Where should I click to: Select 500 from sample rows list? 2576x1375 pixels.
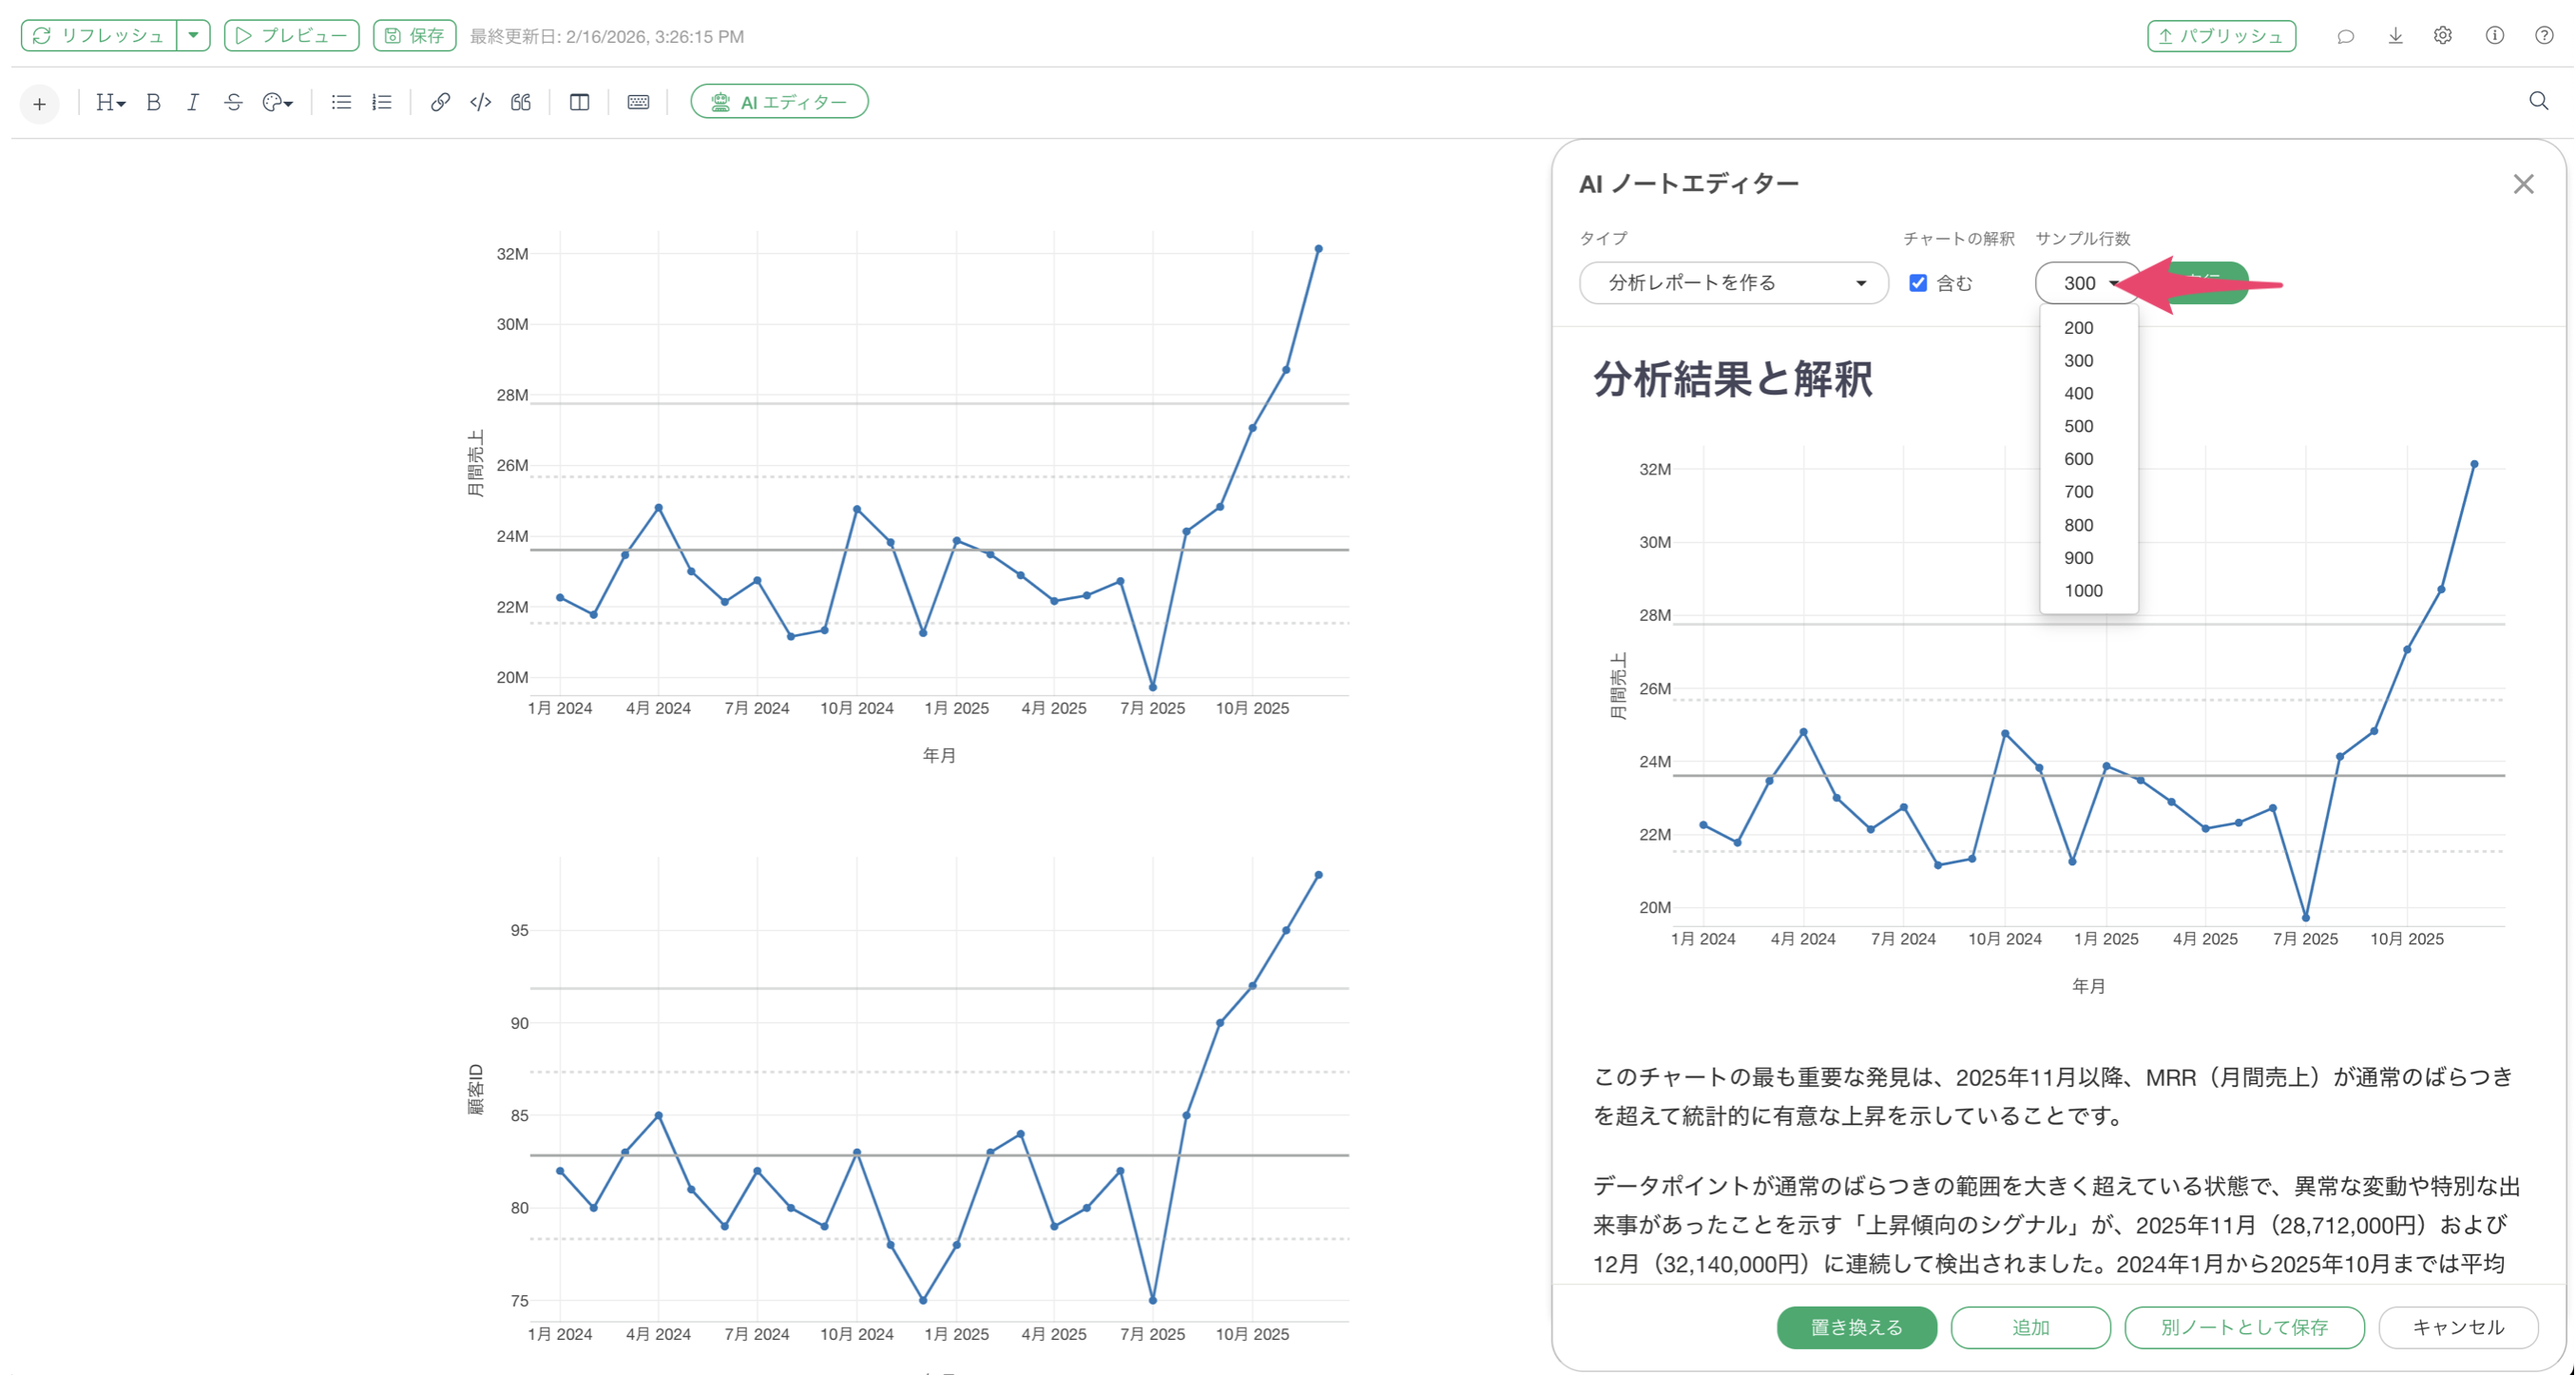(x=2078, y=426)
